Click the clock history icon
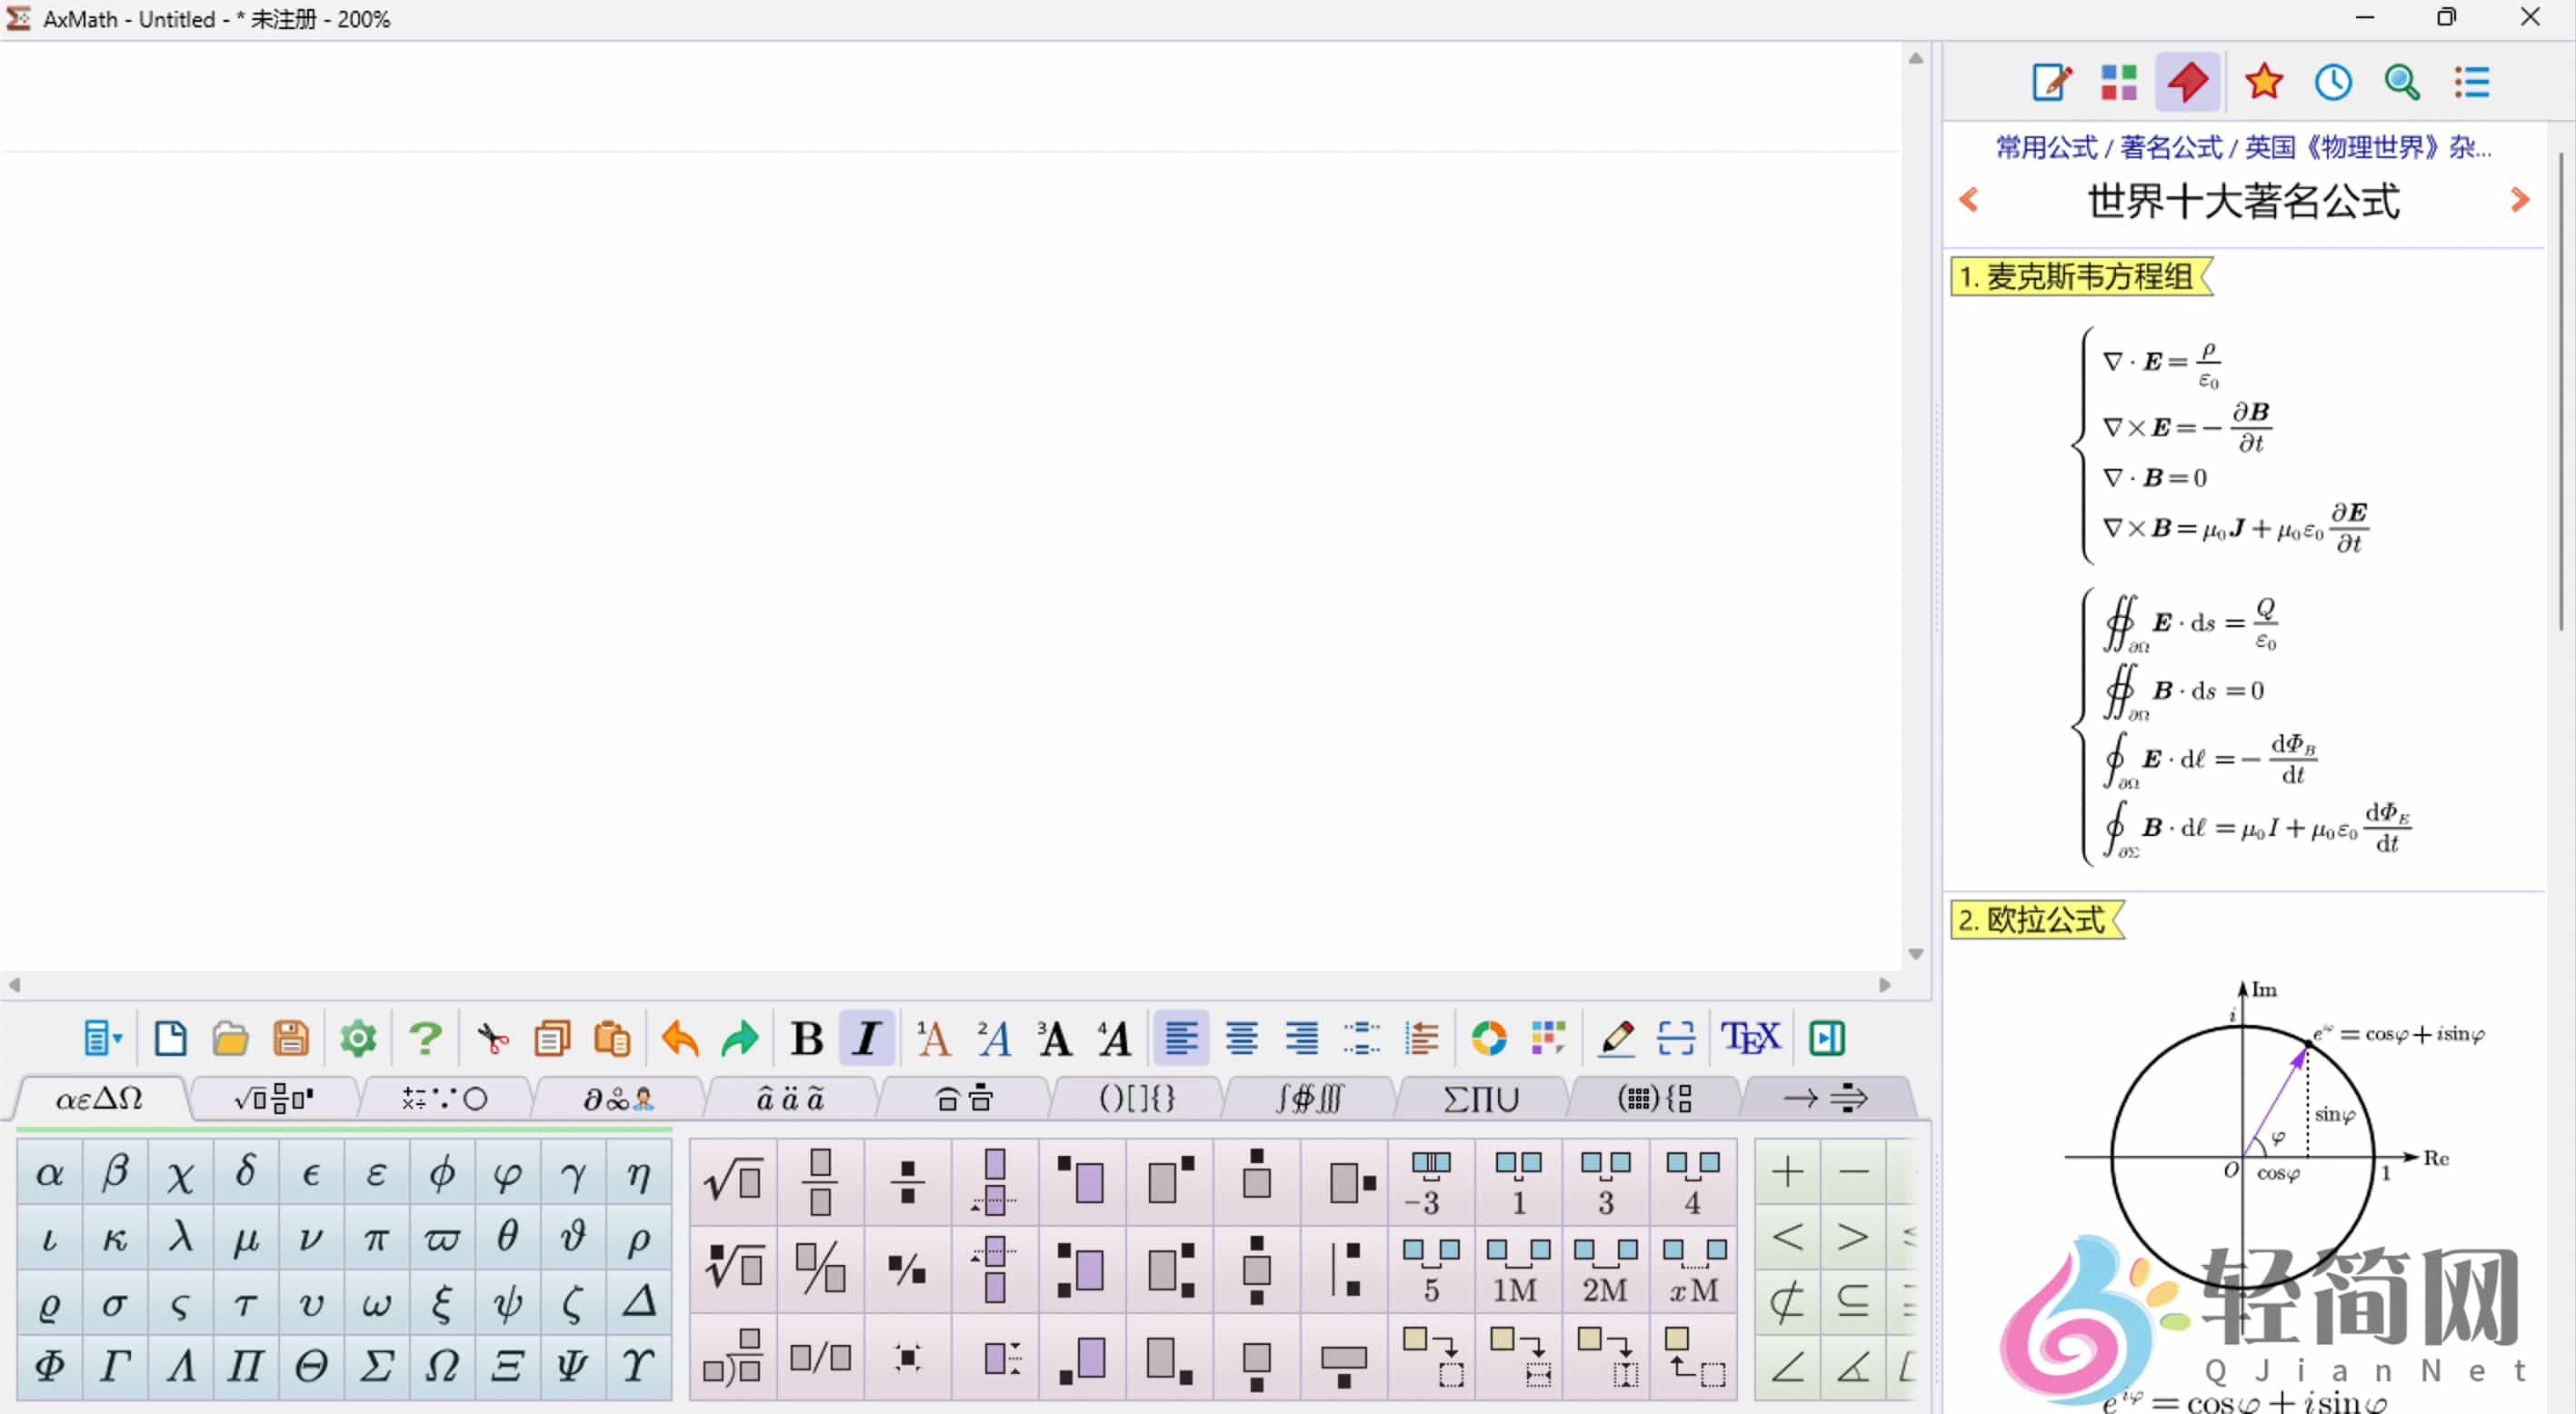The height and width of the screenshot is (1414, 2576). pos(2333,82)
